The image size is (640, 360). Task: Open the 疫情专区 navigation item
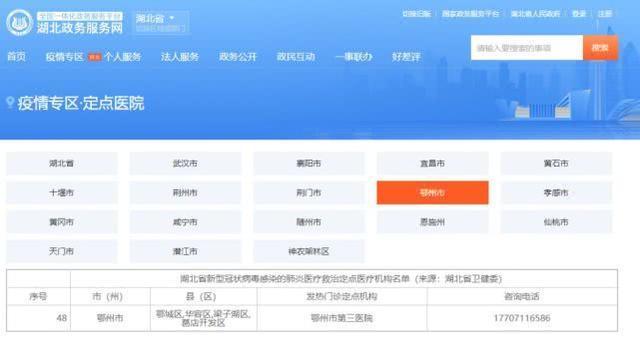click(64, 57)
